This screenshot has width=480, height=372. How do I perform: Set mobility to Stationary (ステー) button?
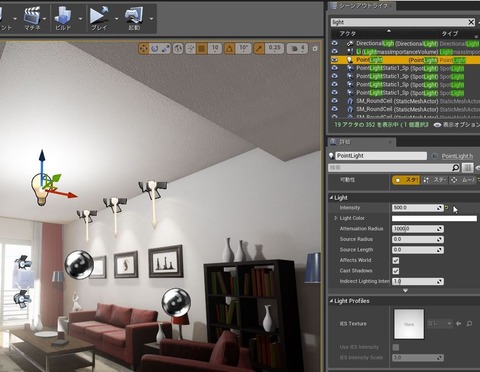434,180
